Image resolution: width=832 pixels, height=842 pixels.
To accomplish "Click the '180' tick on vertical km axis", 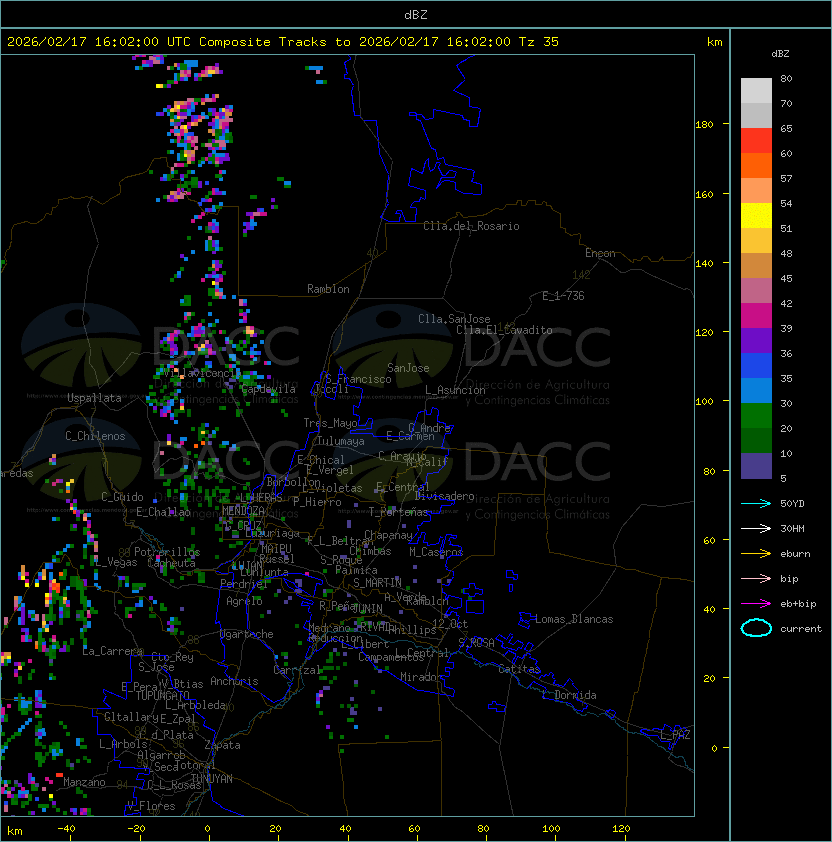I will [x=704, y=125].
